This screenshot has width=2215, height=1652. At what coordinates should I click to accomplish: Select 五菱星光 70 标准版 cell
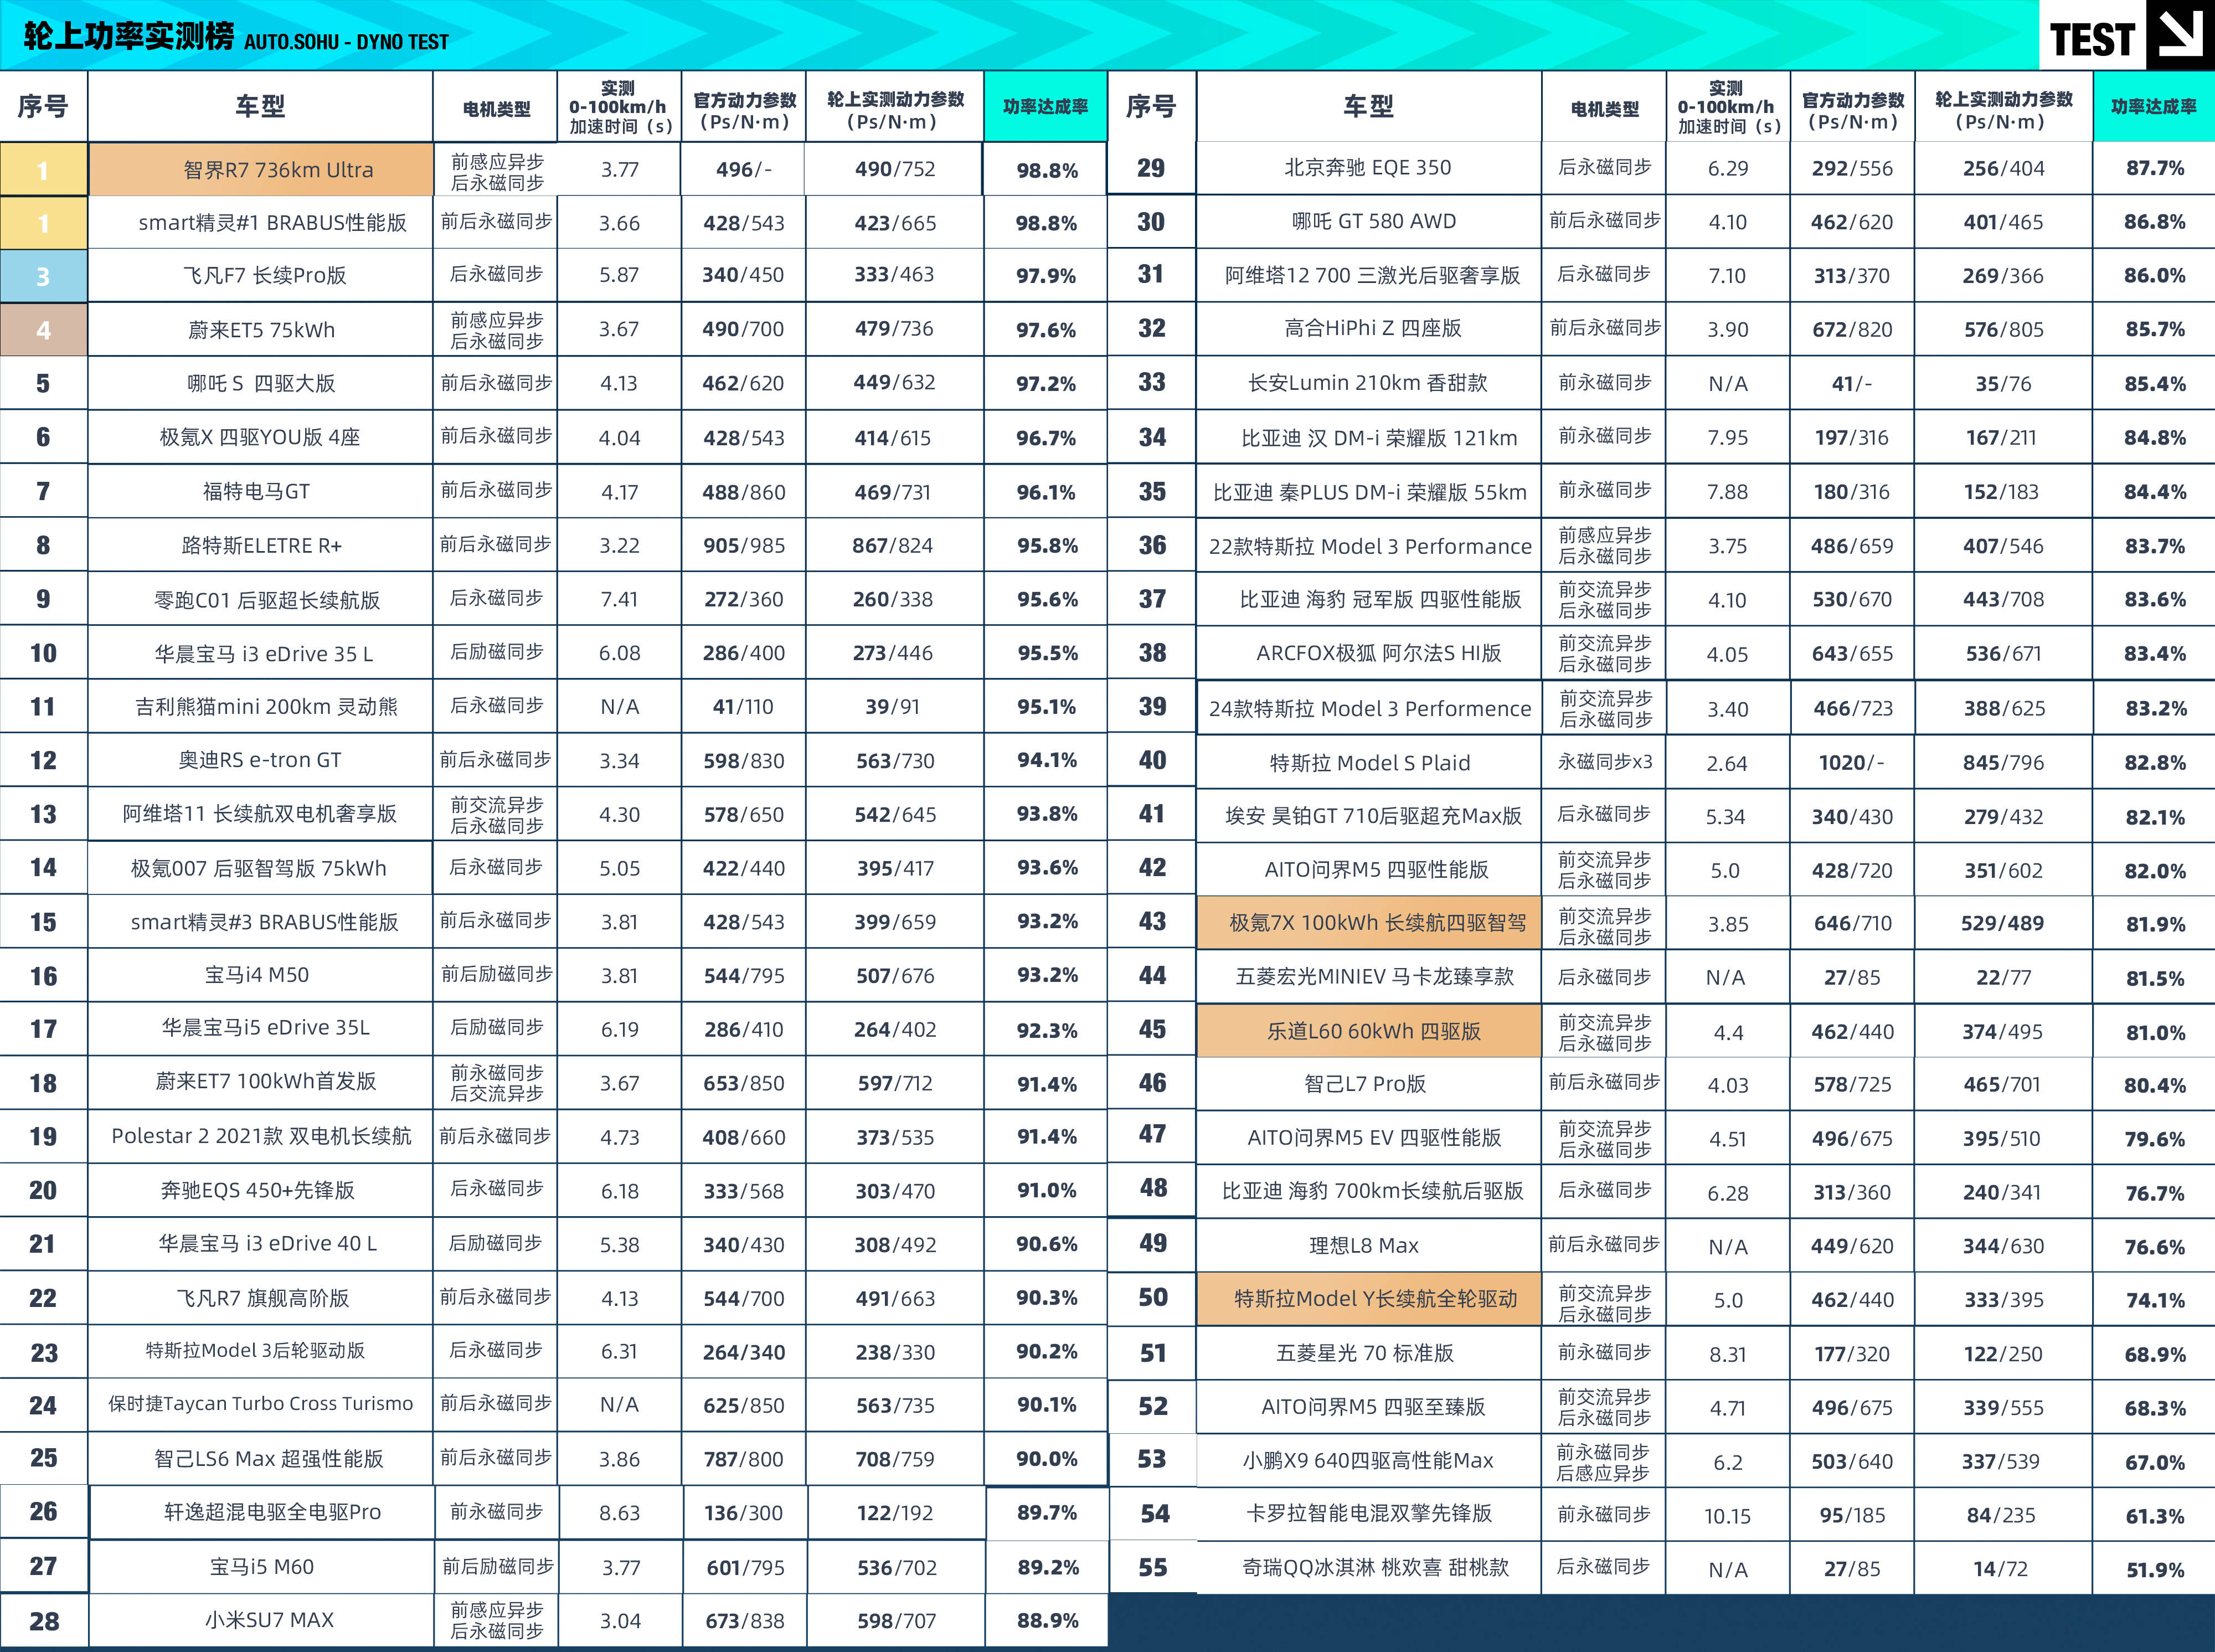1369,1353
